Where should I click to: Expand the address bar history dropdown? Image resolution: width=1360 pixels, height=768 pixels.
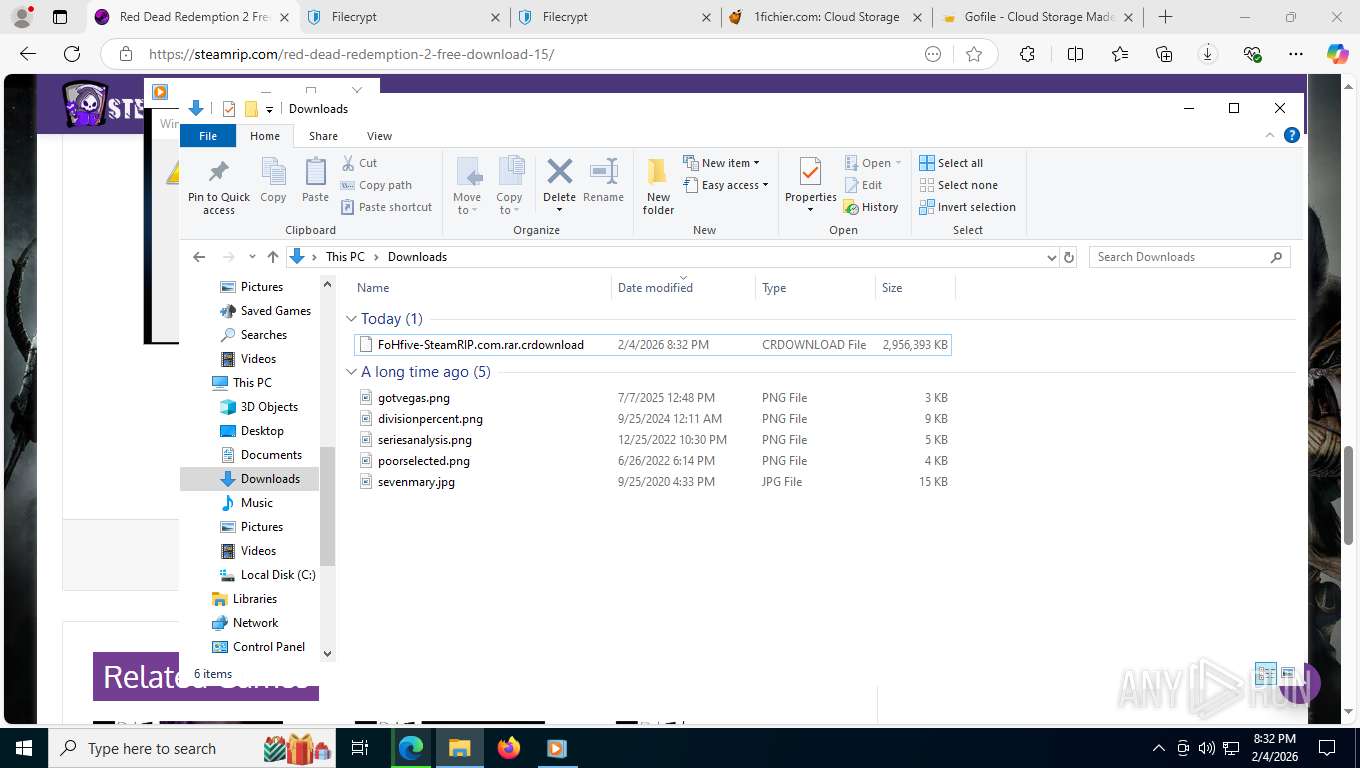1051,257
